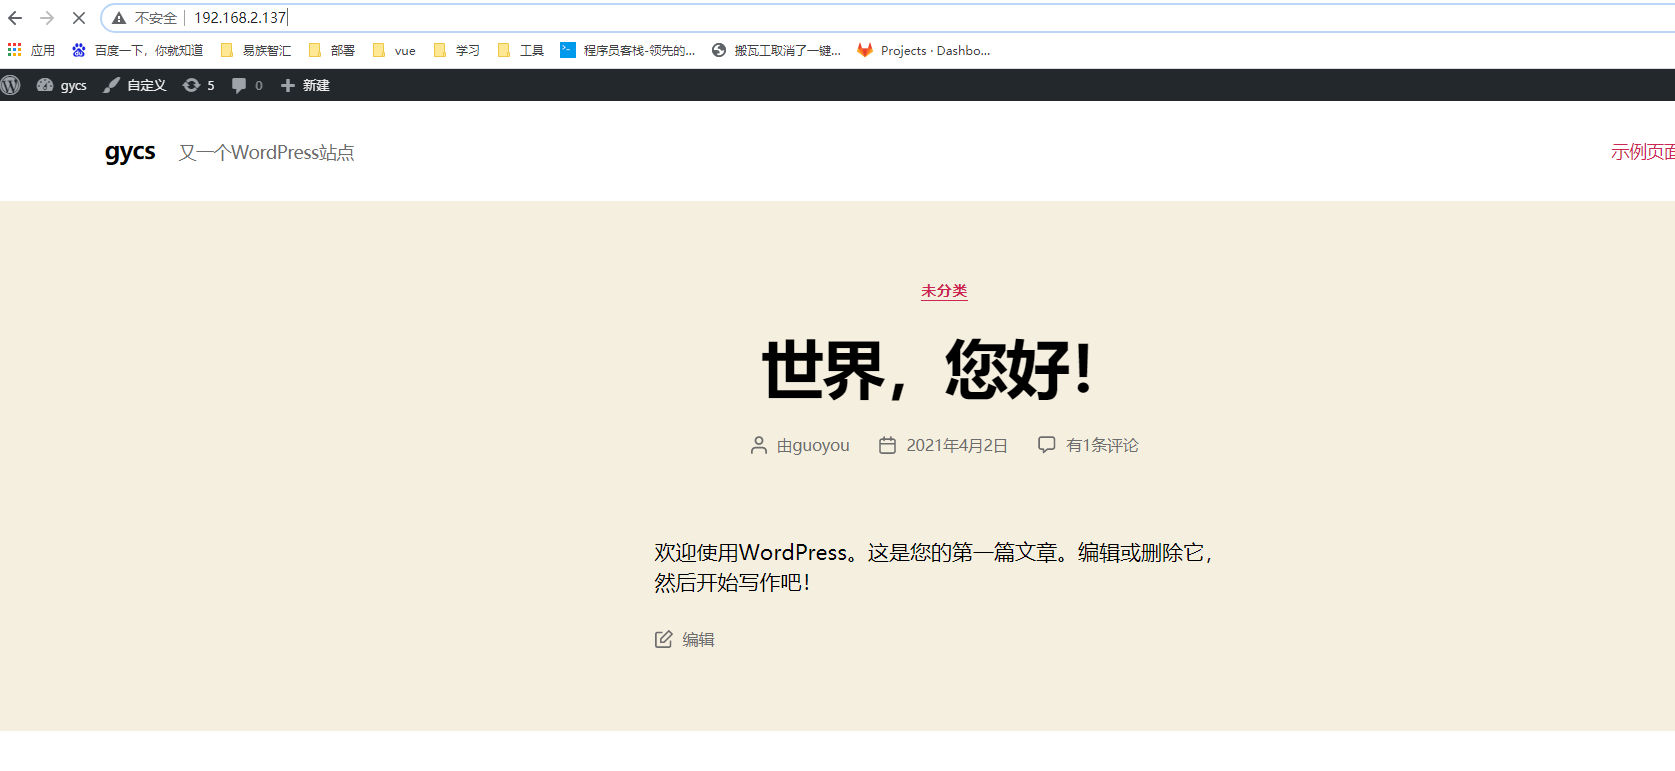Open the Baidu paw bookmark

pos(138,50)
